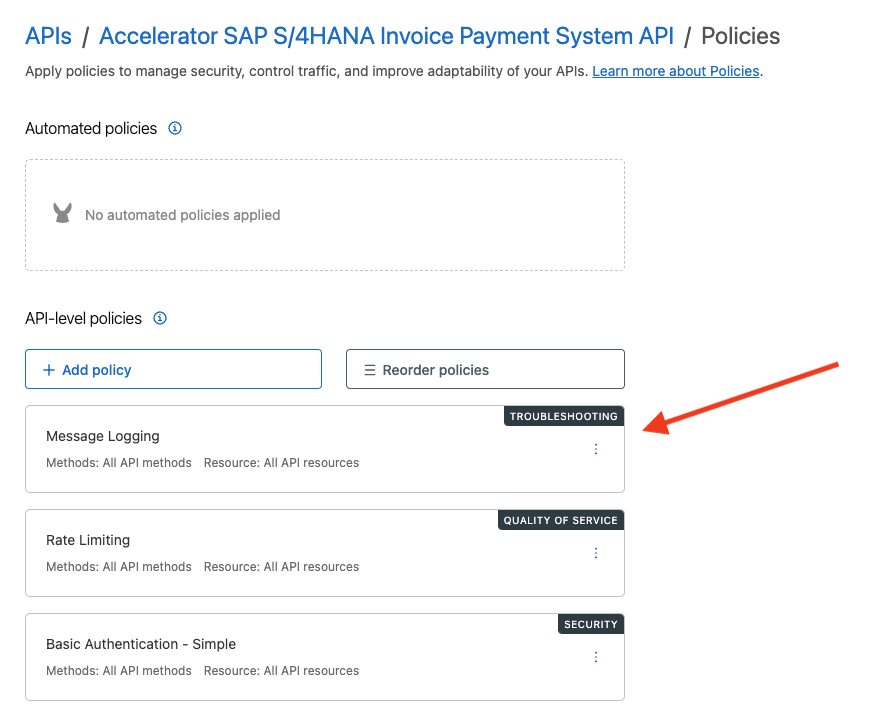The width and height of the screenshot is (885, 720).
Task: Click the Reorder policies list icon
Action: (369, 370)
